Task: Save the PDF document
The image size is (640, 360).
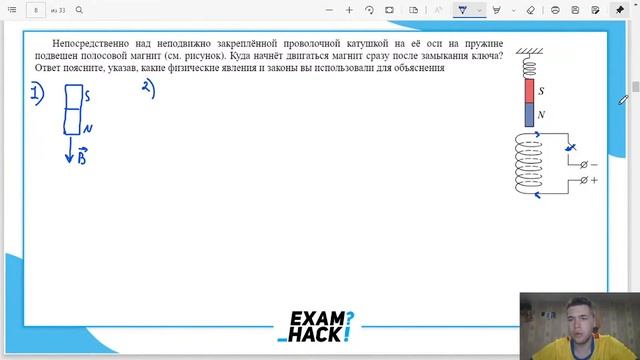Action: [575, 10]
